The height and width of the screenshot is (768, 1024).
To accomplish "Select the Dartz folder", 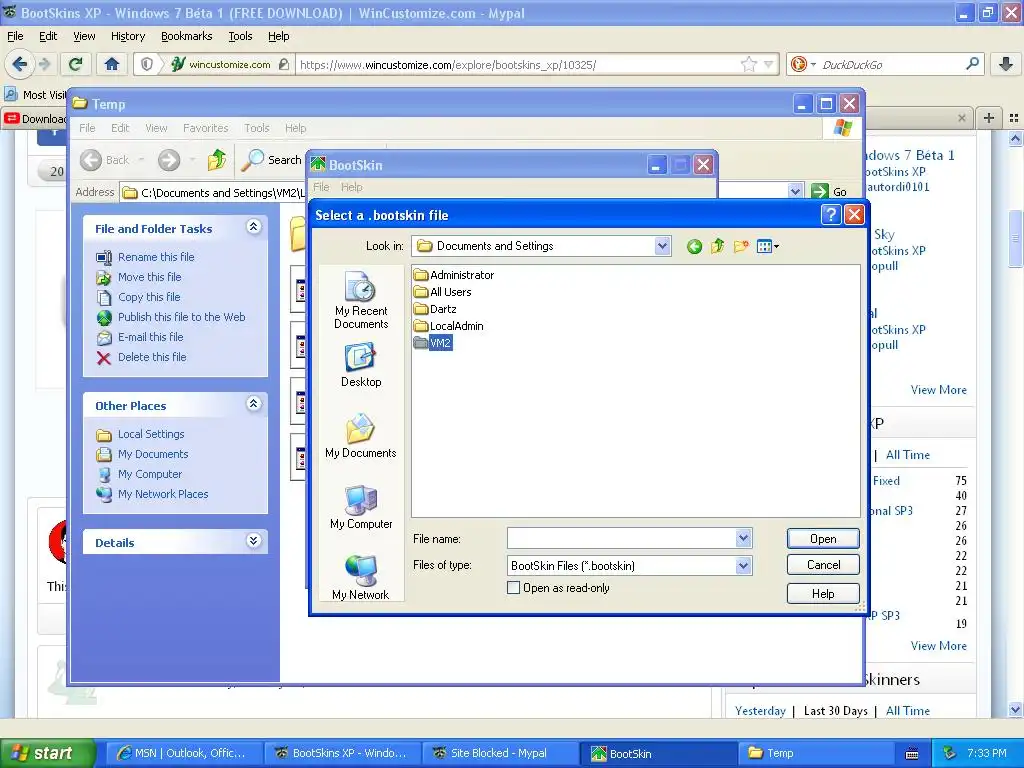I will point(435,309).
